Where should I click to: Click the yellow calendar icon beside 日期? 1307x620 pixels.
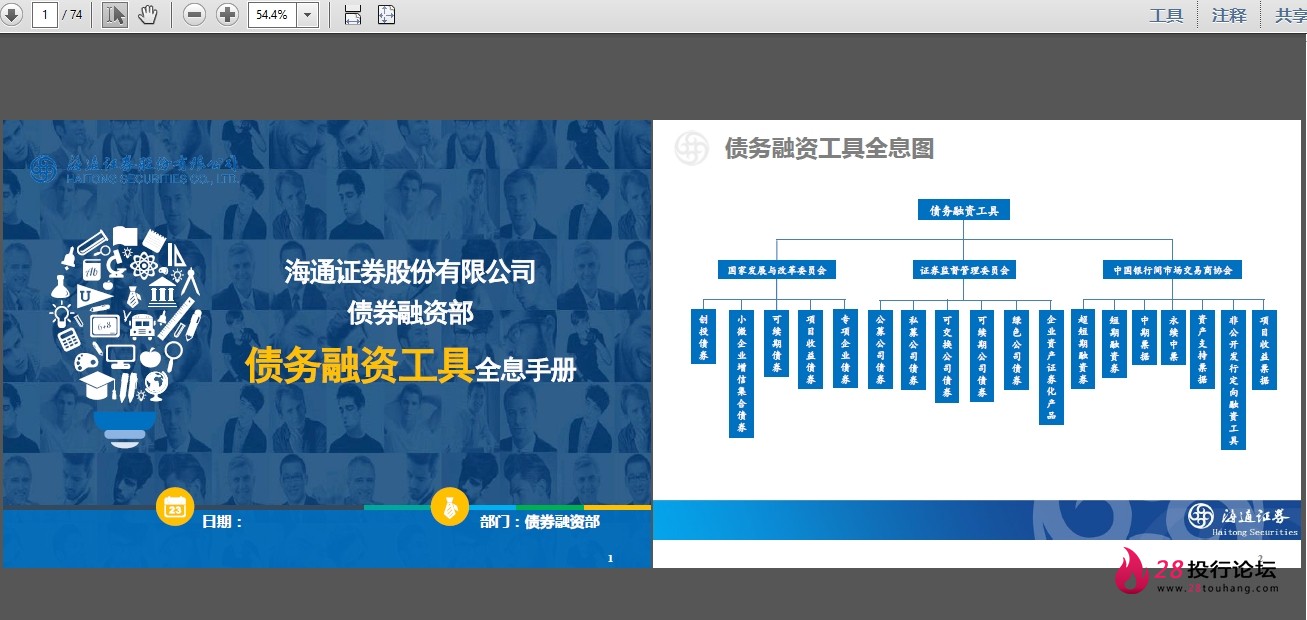click(x=175, y=507)
